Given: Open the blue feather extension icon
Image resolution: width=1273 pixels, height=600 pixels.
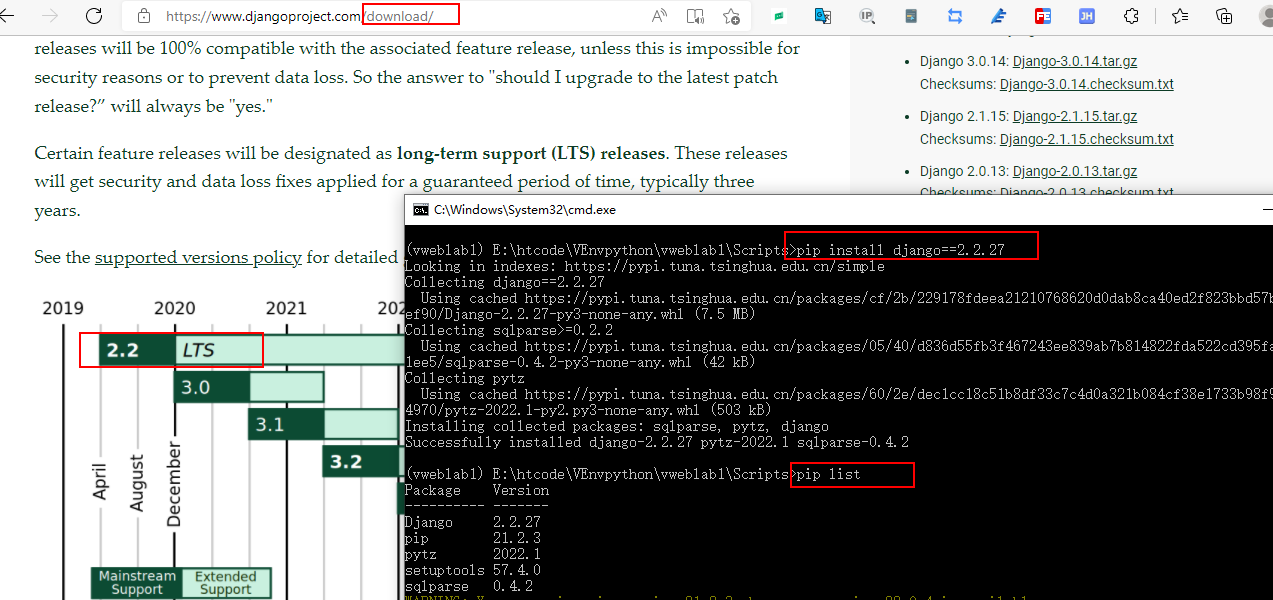Looking at the screenshot, I should [x=998, y=16].
